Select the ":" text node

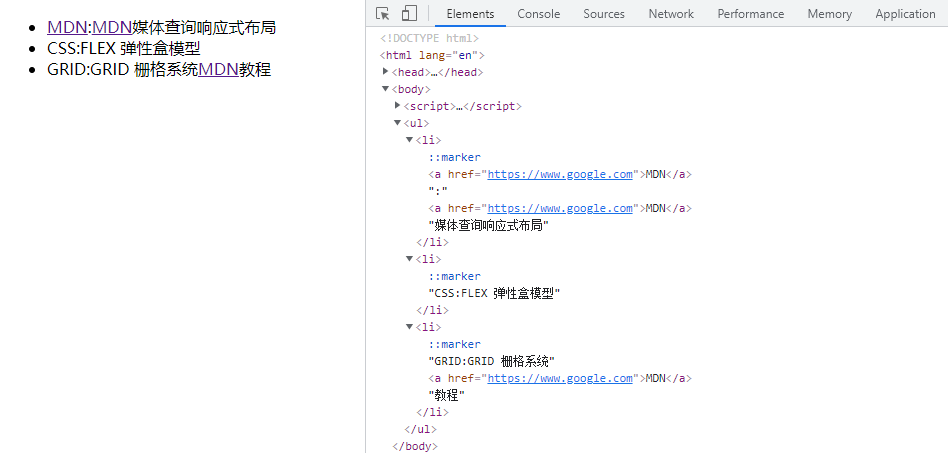[438, 191]
